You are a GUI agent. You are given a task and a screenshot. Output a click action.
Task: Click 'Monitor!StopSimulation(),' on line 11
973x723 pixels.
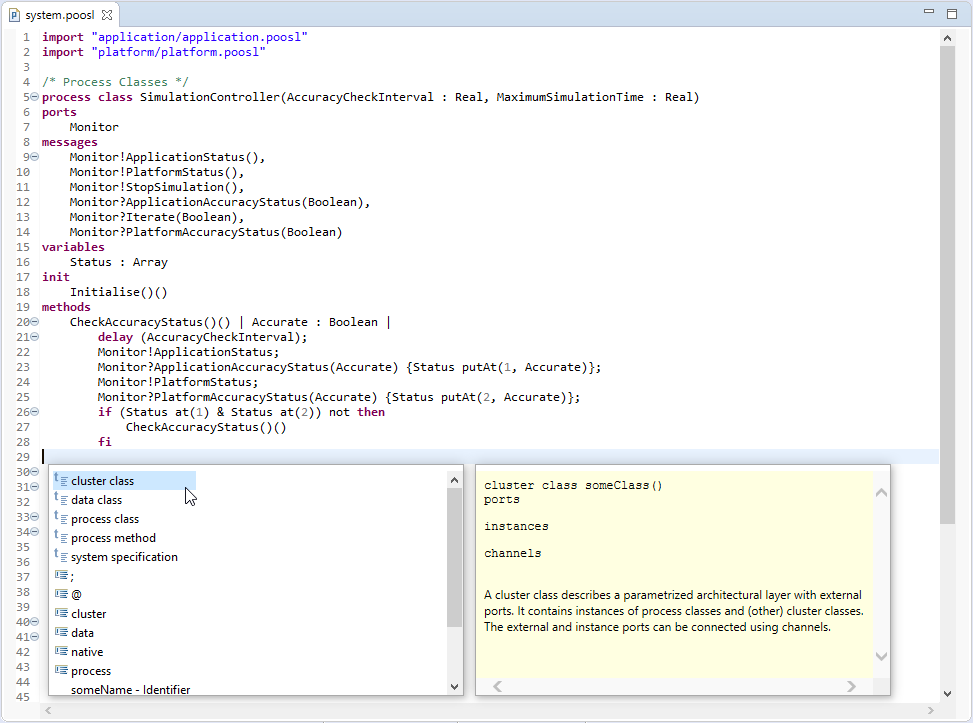[157, 187]
